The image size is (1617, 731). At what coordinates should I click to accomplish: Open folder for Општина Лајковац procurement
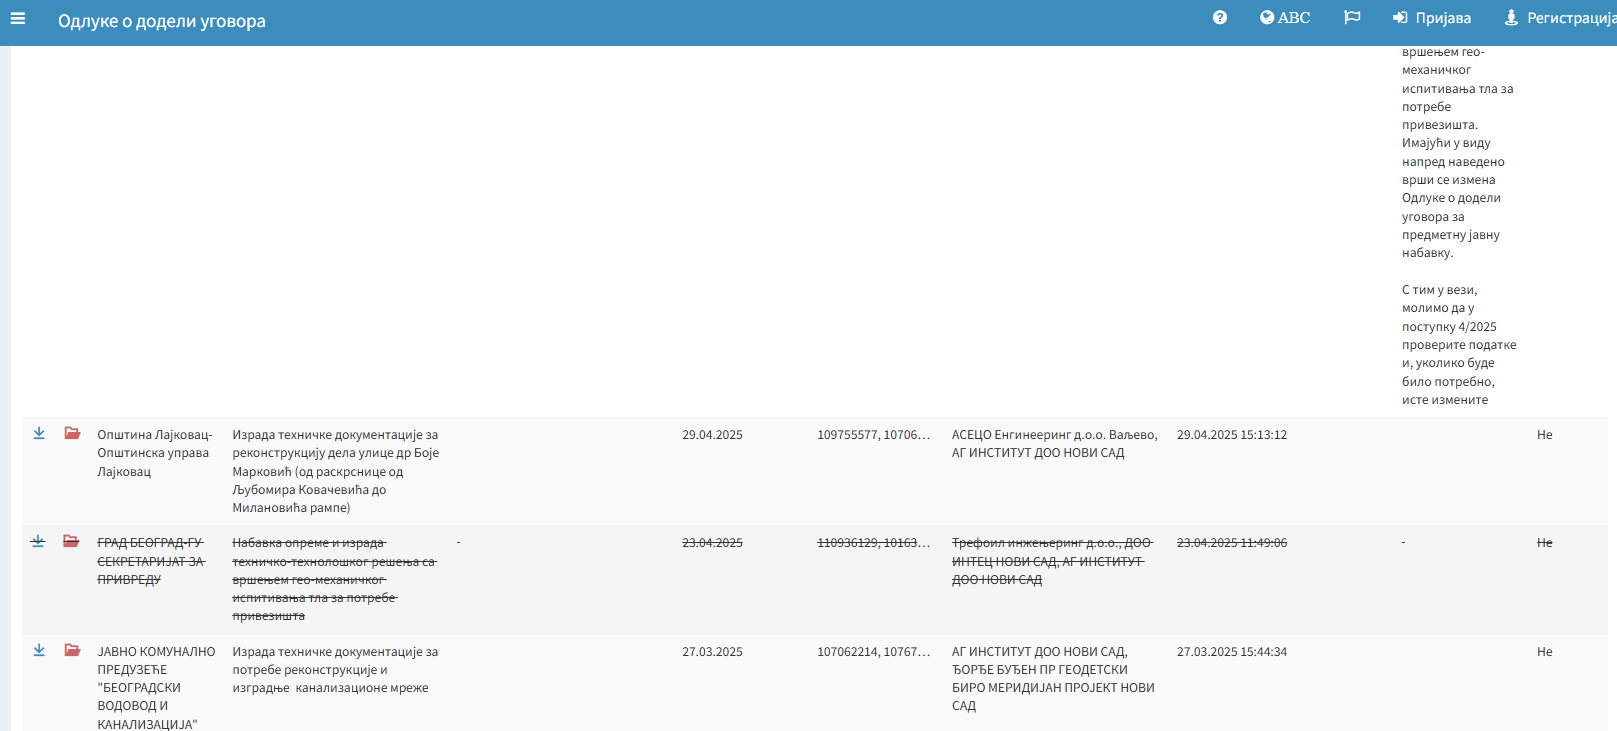(x=72, y=434)
